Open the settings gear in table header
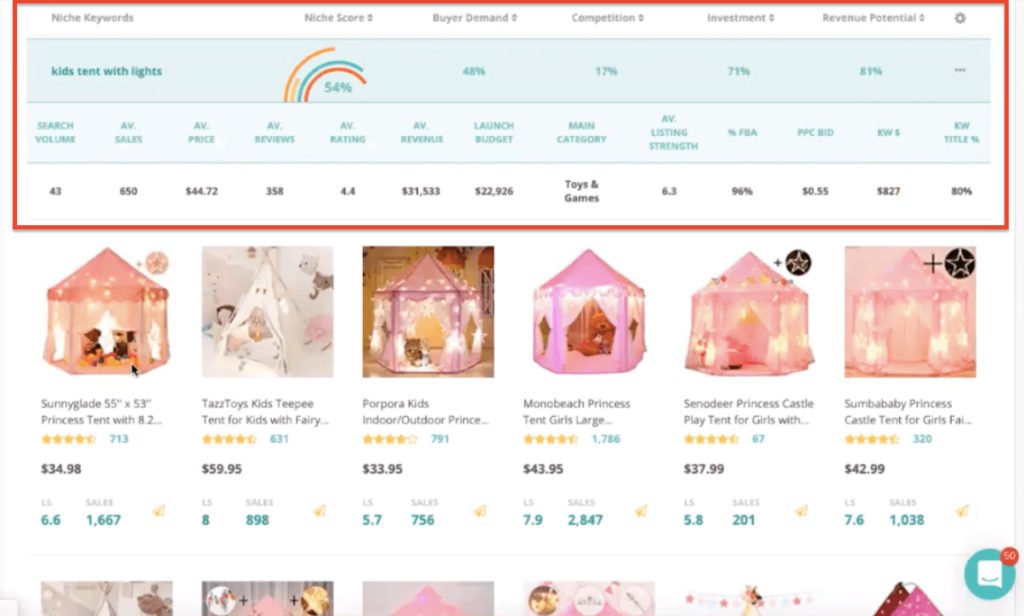This screenshot has height=616, width=1024. click(959, 18)
